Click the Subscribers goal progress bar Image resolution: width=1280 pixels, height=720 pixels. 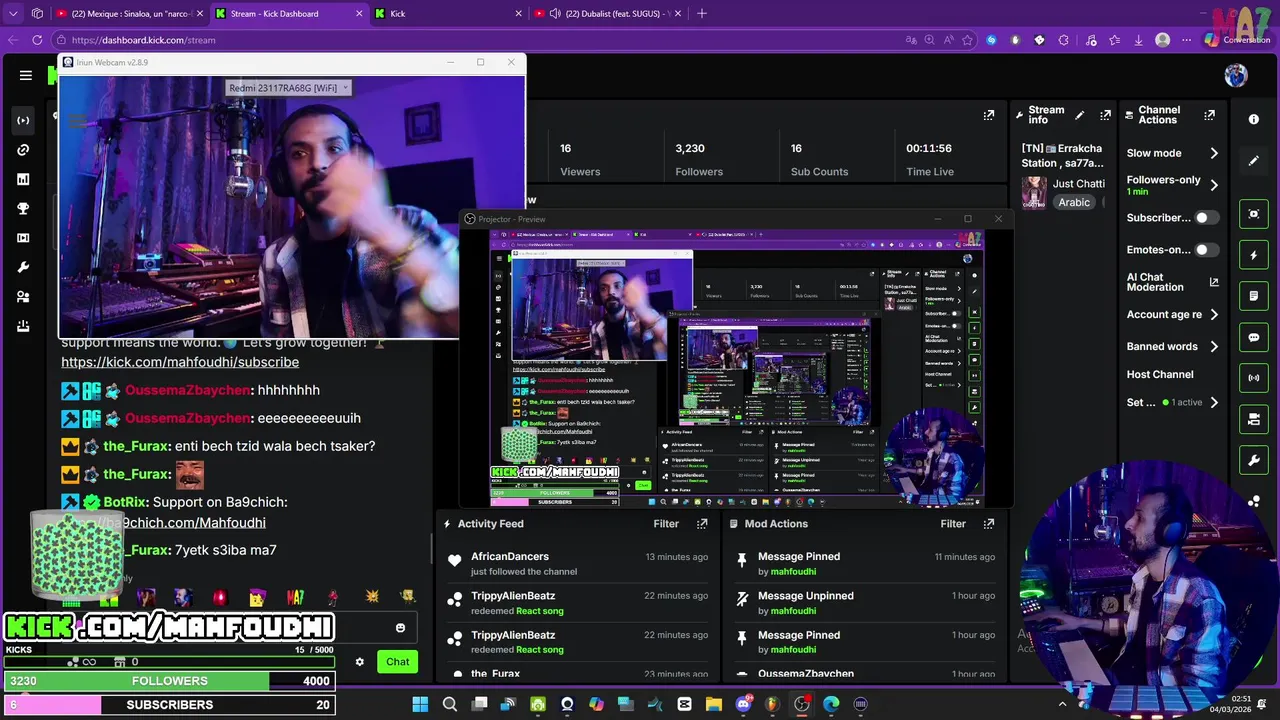pyautogui.click(x=170, y=705)
